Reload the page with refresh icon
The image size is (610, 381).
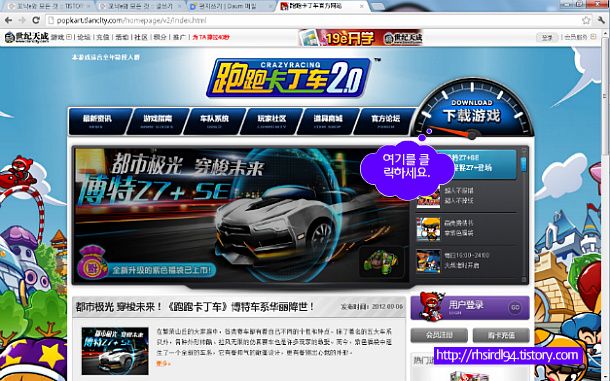tap(36, 20)
